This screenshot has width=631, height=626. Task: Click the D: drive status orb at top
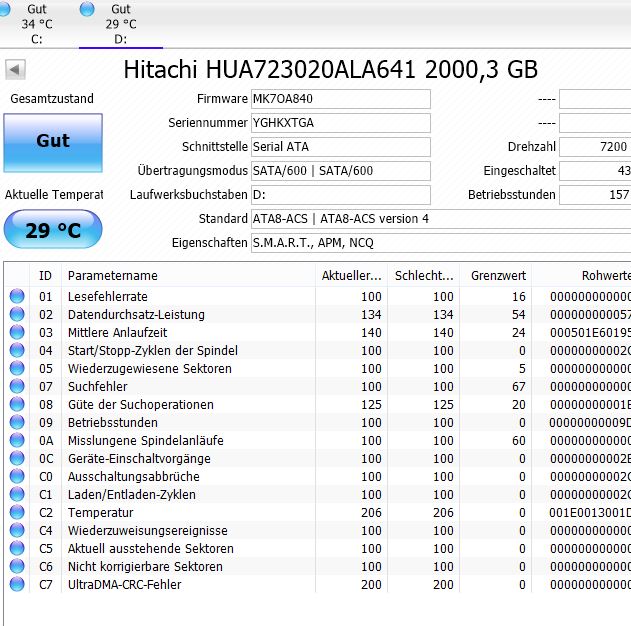[87, 9]
